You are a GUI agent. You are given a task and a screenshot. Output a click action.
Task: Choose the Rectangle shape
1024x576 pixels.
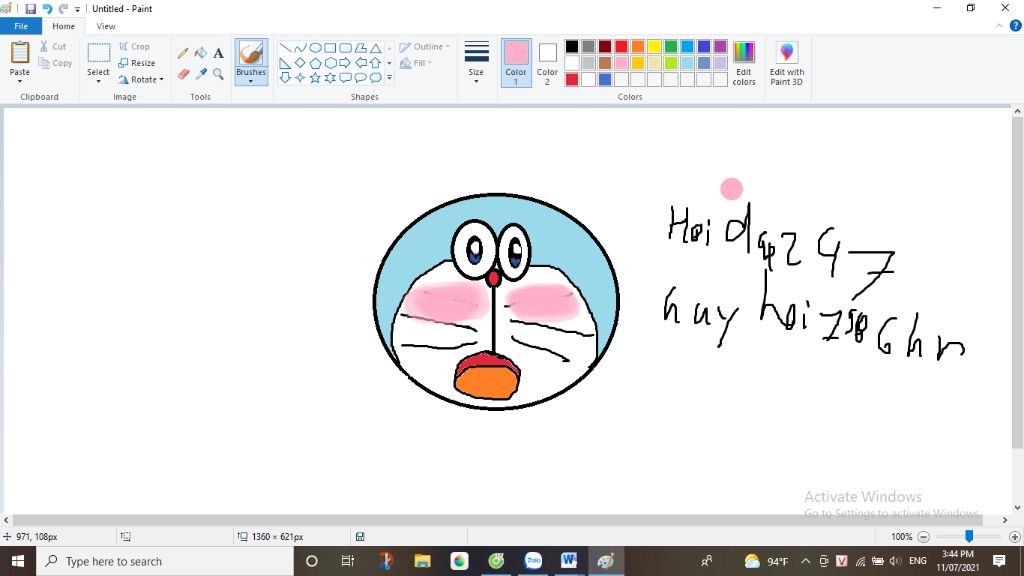[x=330, y=48]
